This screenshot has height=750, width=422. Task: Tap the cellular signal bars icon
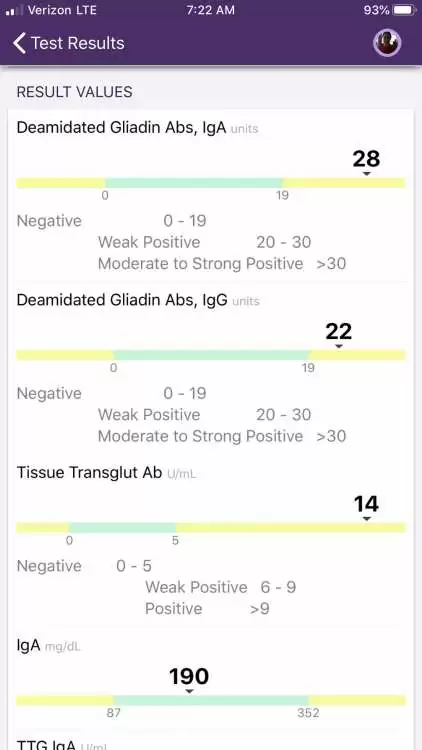(14, 10)
